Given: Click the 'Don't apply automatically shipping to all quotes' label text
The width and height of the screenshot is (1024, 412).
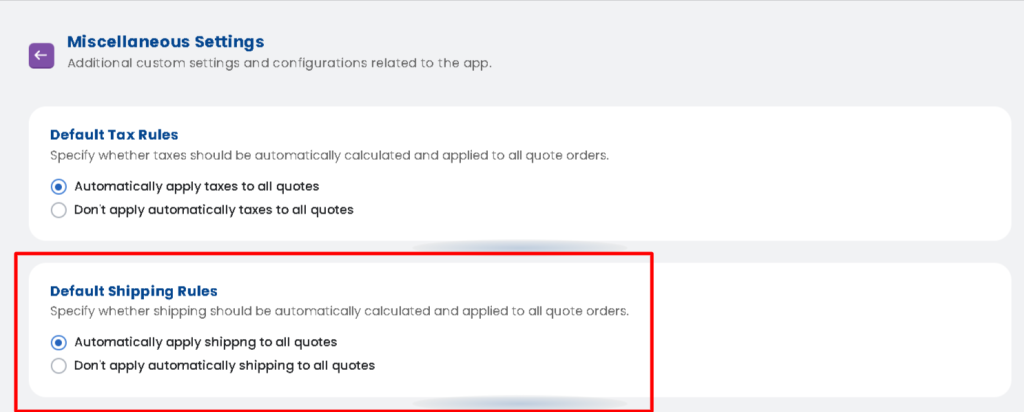Looking at the screenshot, I should (224, 366).
